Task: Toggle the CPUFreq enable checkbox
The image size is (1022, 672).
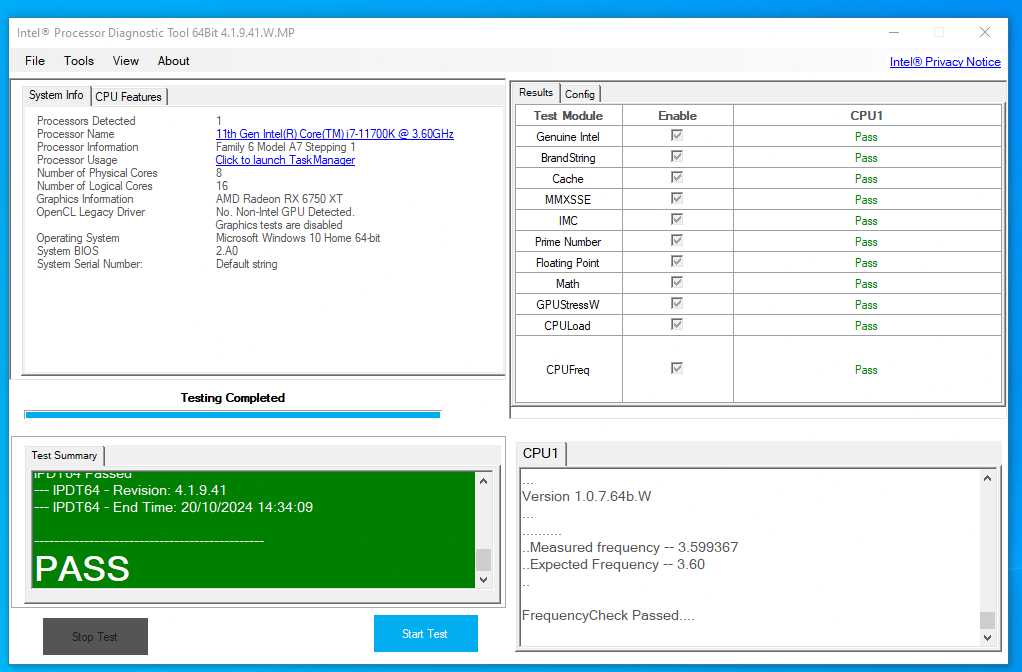Action: [677, 368]
